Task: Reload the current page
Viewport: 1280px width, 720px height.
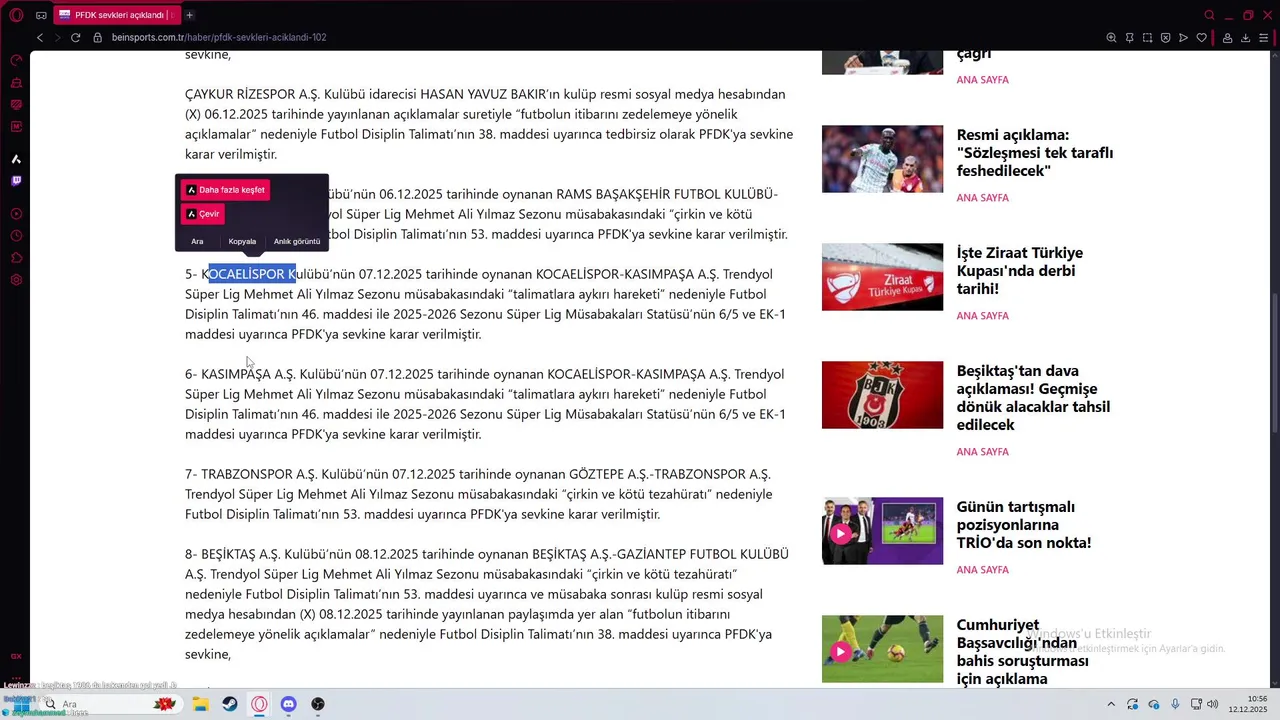Action: [x=75, y=37]
